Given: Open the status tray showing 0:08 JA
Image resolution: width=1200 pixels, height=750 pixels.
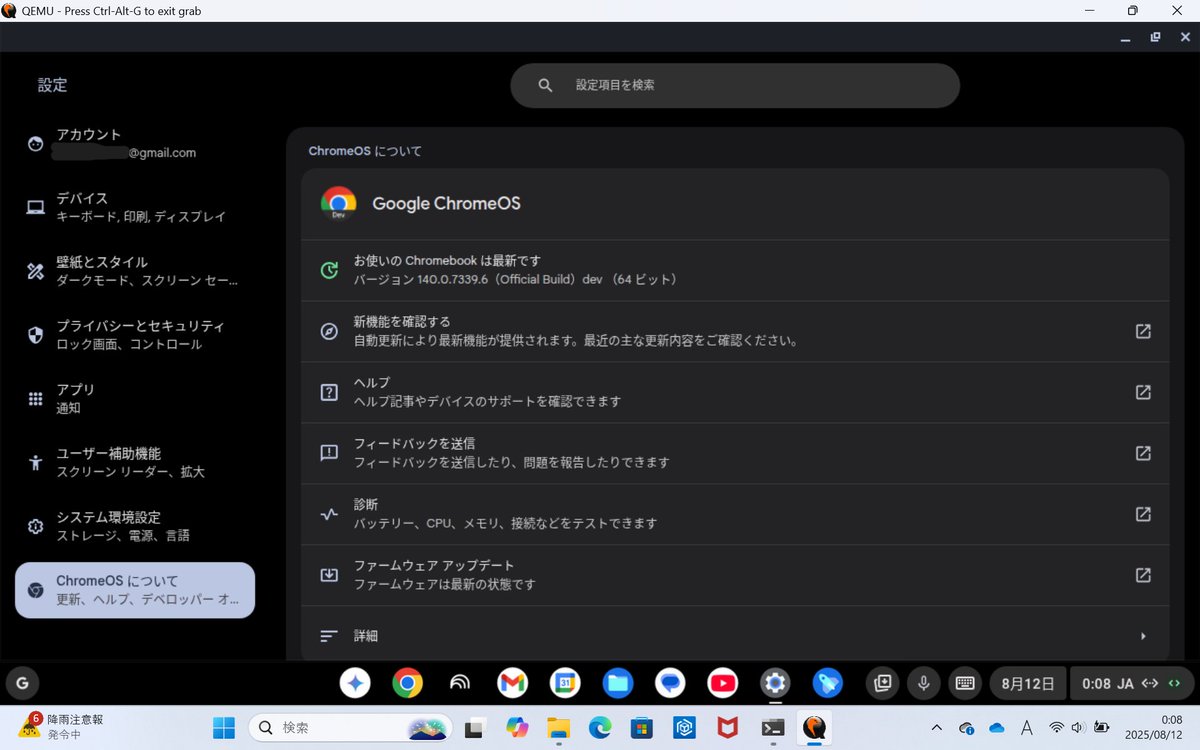Looking at the screenshot, I should click(1131, 684).
